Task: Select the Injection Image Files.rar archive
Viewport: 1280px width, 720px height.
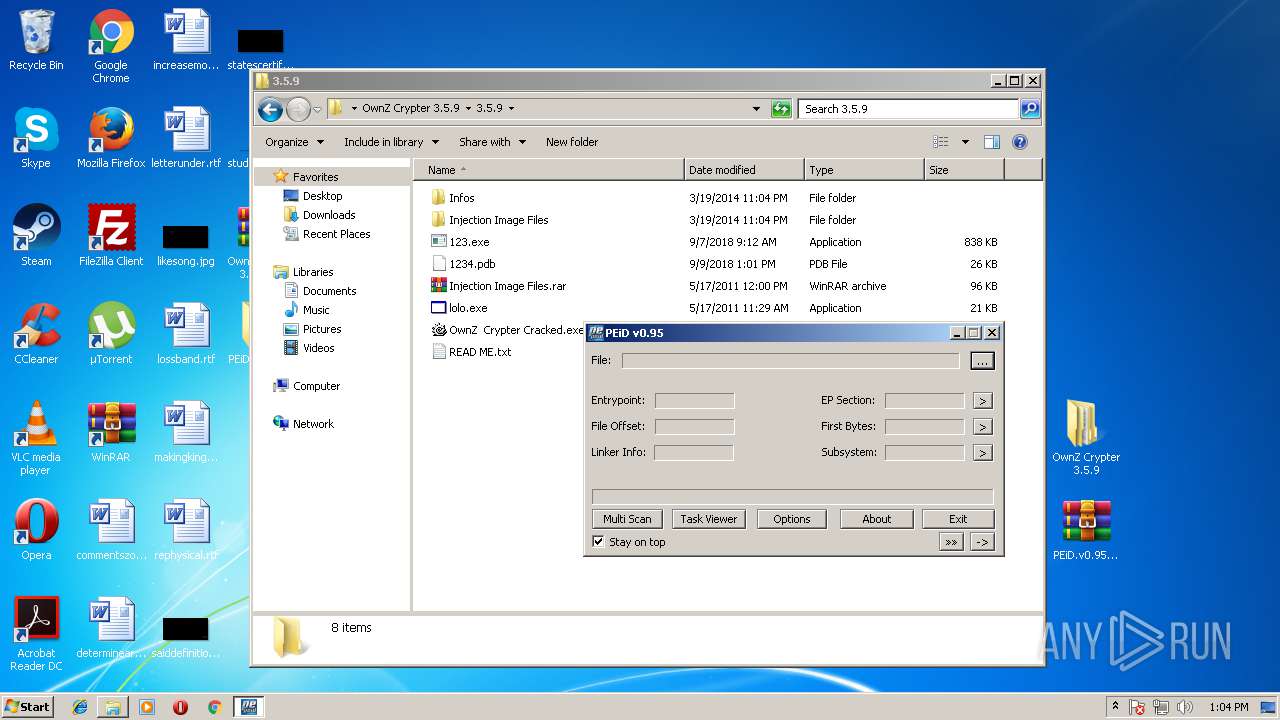Action: point(507,286)
